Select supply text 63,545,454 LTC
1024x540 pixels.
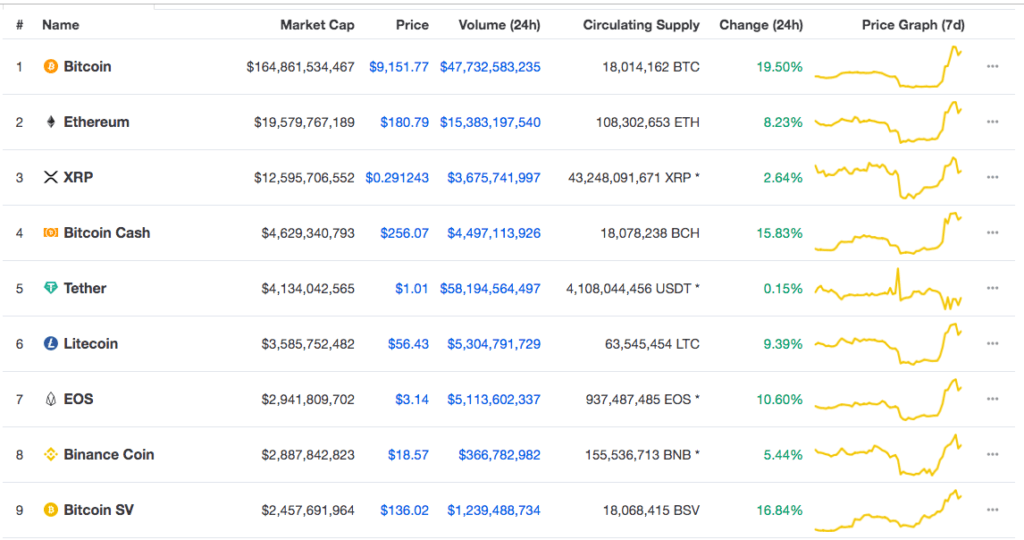click(x=652, y=343)
